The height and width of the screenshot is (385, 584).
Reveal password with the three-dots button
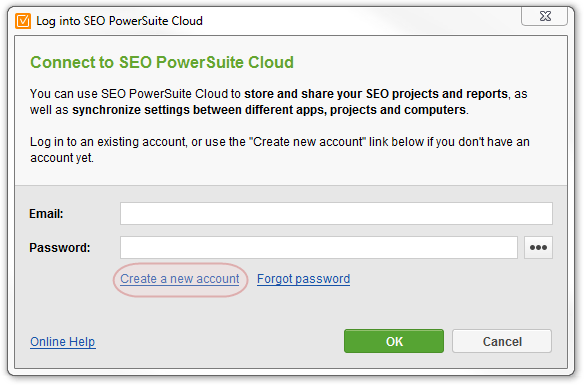[x=538, y=247]
